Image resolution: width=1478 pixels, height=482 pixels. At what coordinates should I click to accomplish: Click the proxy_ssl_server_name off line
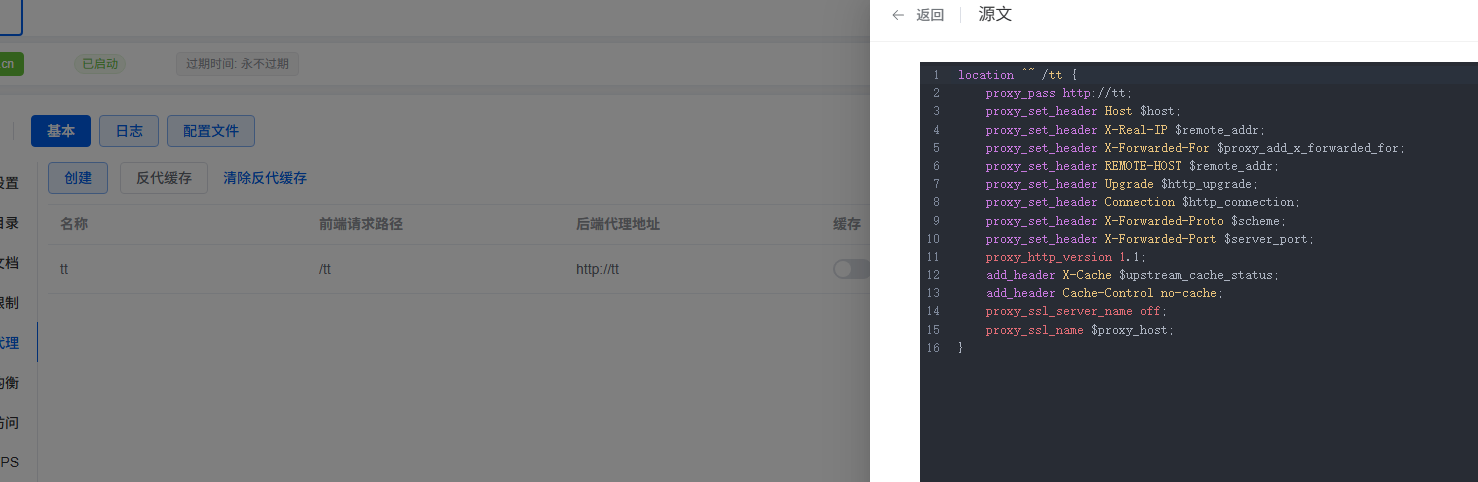click(x=1076, y=311)
